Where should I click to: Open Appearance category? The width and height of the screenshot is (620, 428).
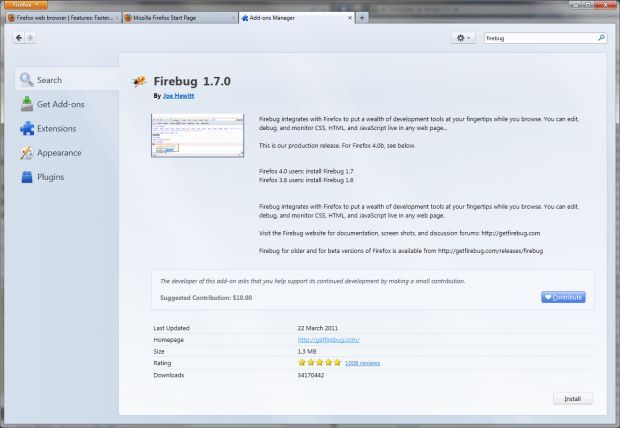coord(66,153)
